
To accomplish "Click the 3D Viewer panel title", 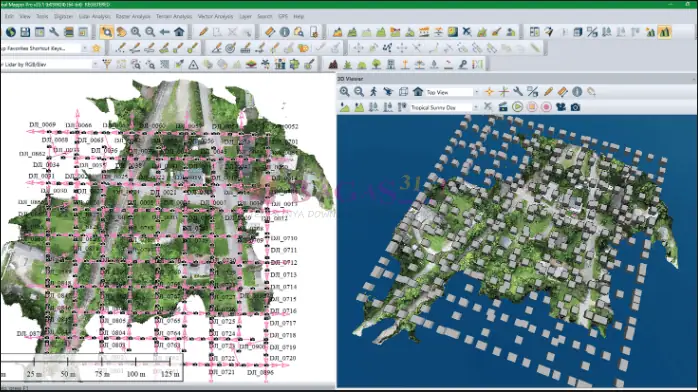I will point(350,79).
